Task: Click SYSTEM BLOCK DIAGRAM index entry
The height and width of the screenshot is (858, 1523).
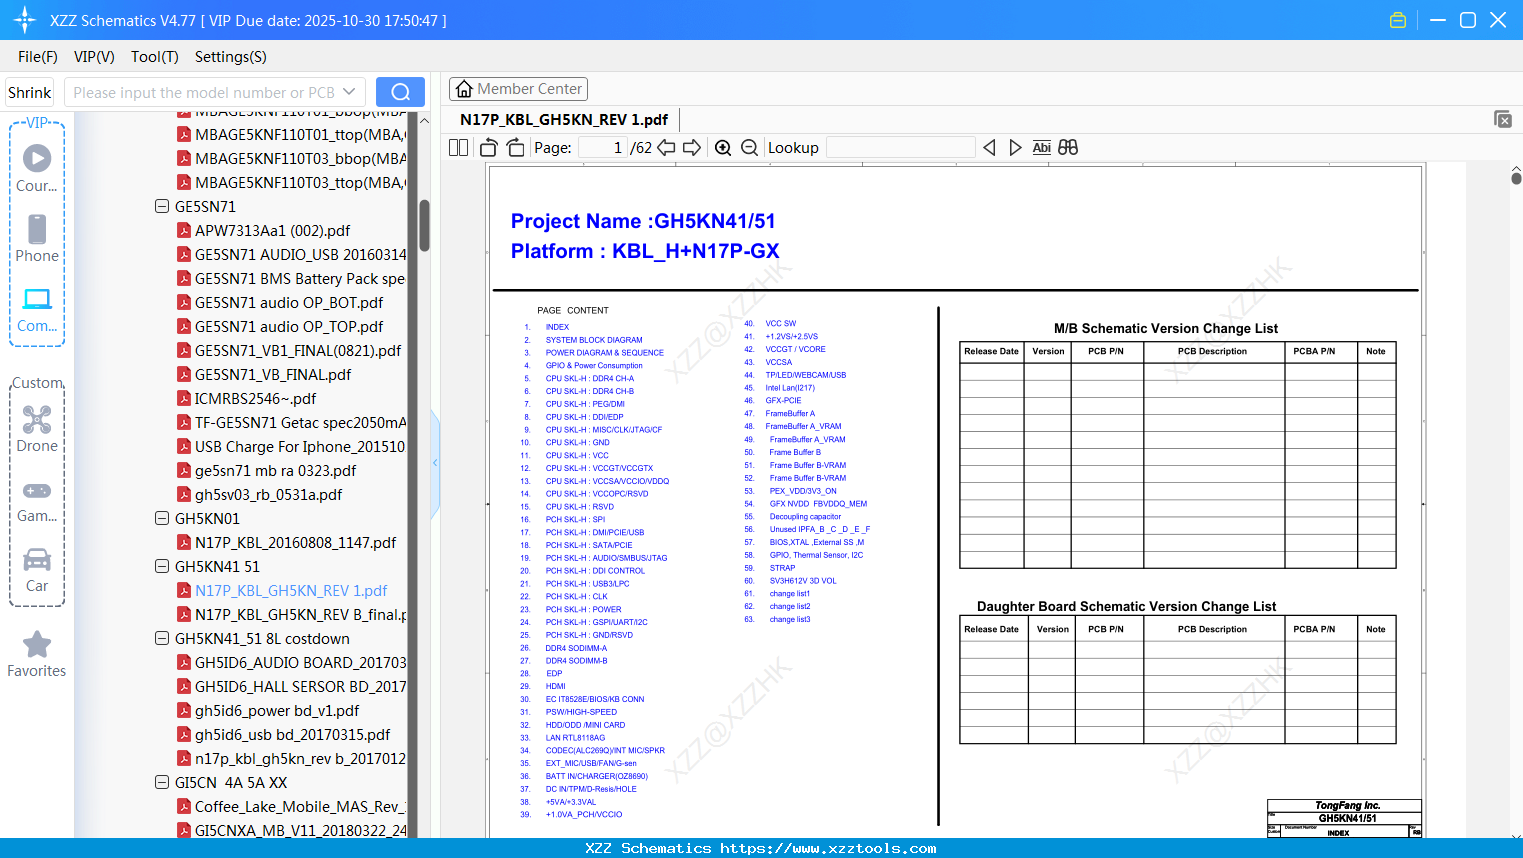Action: 594,340
